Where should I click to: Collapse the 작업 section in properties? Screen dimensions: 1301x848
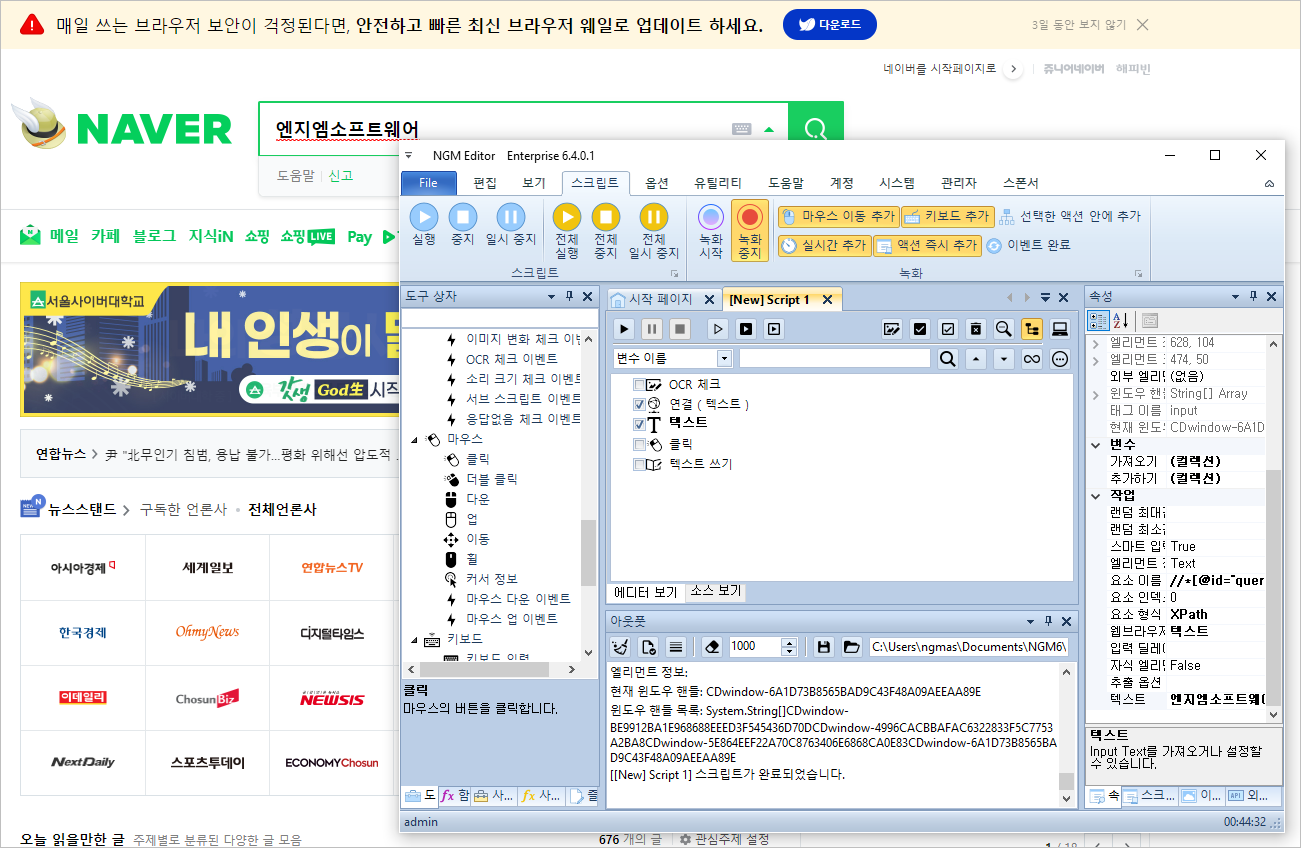click(x=1095, y=495)
